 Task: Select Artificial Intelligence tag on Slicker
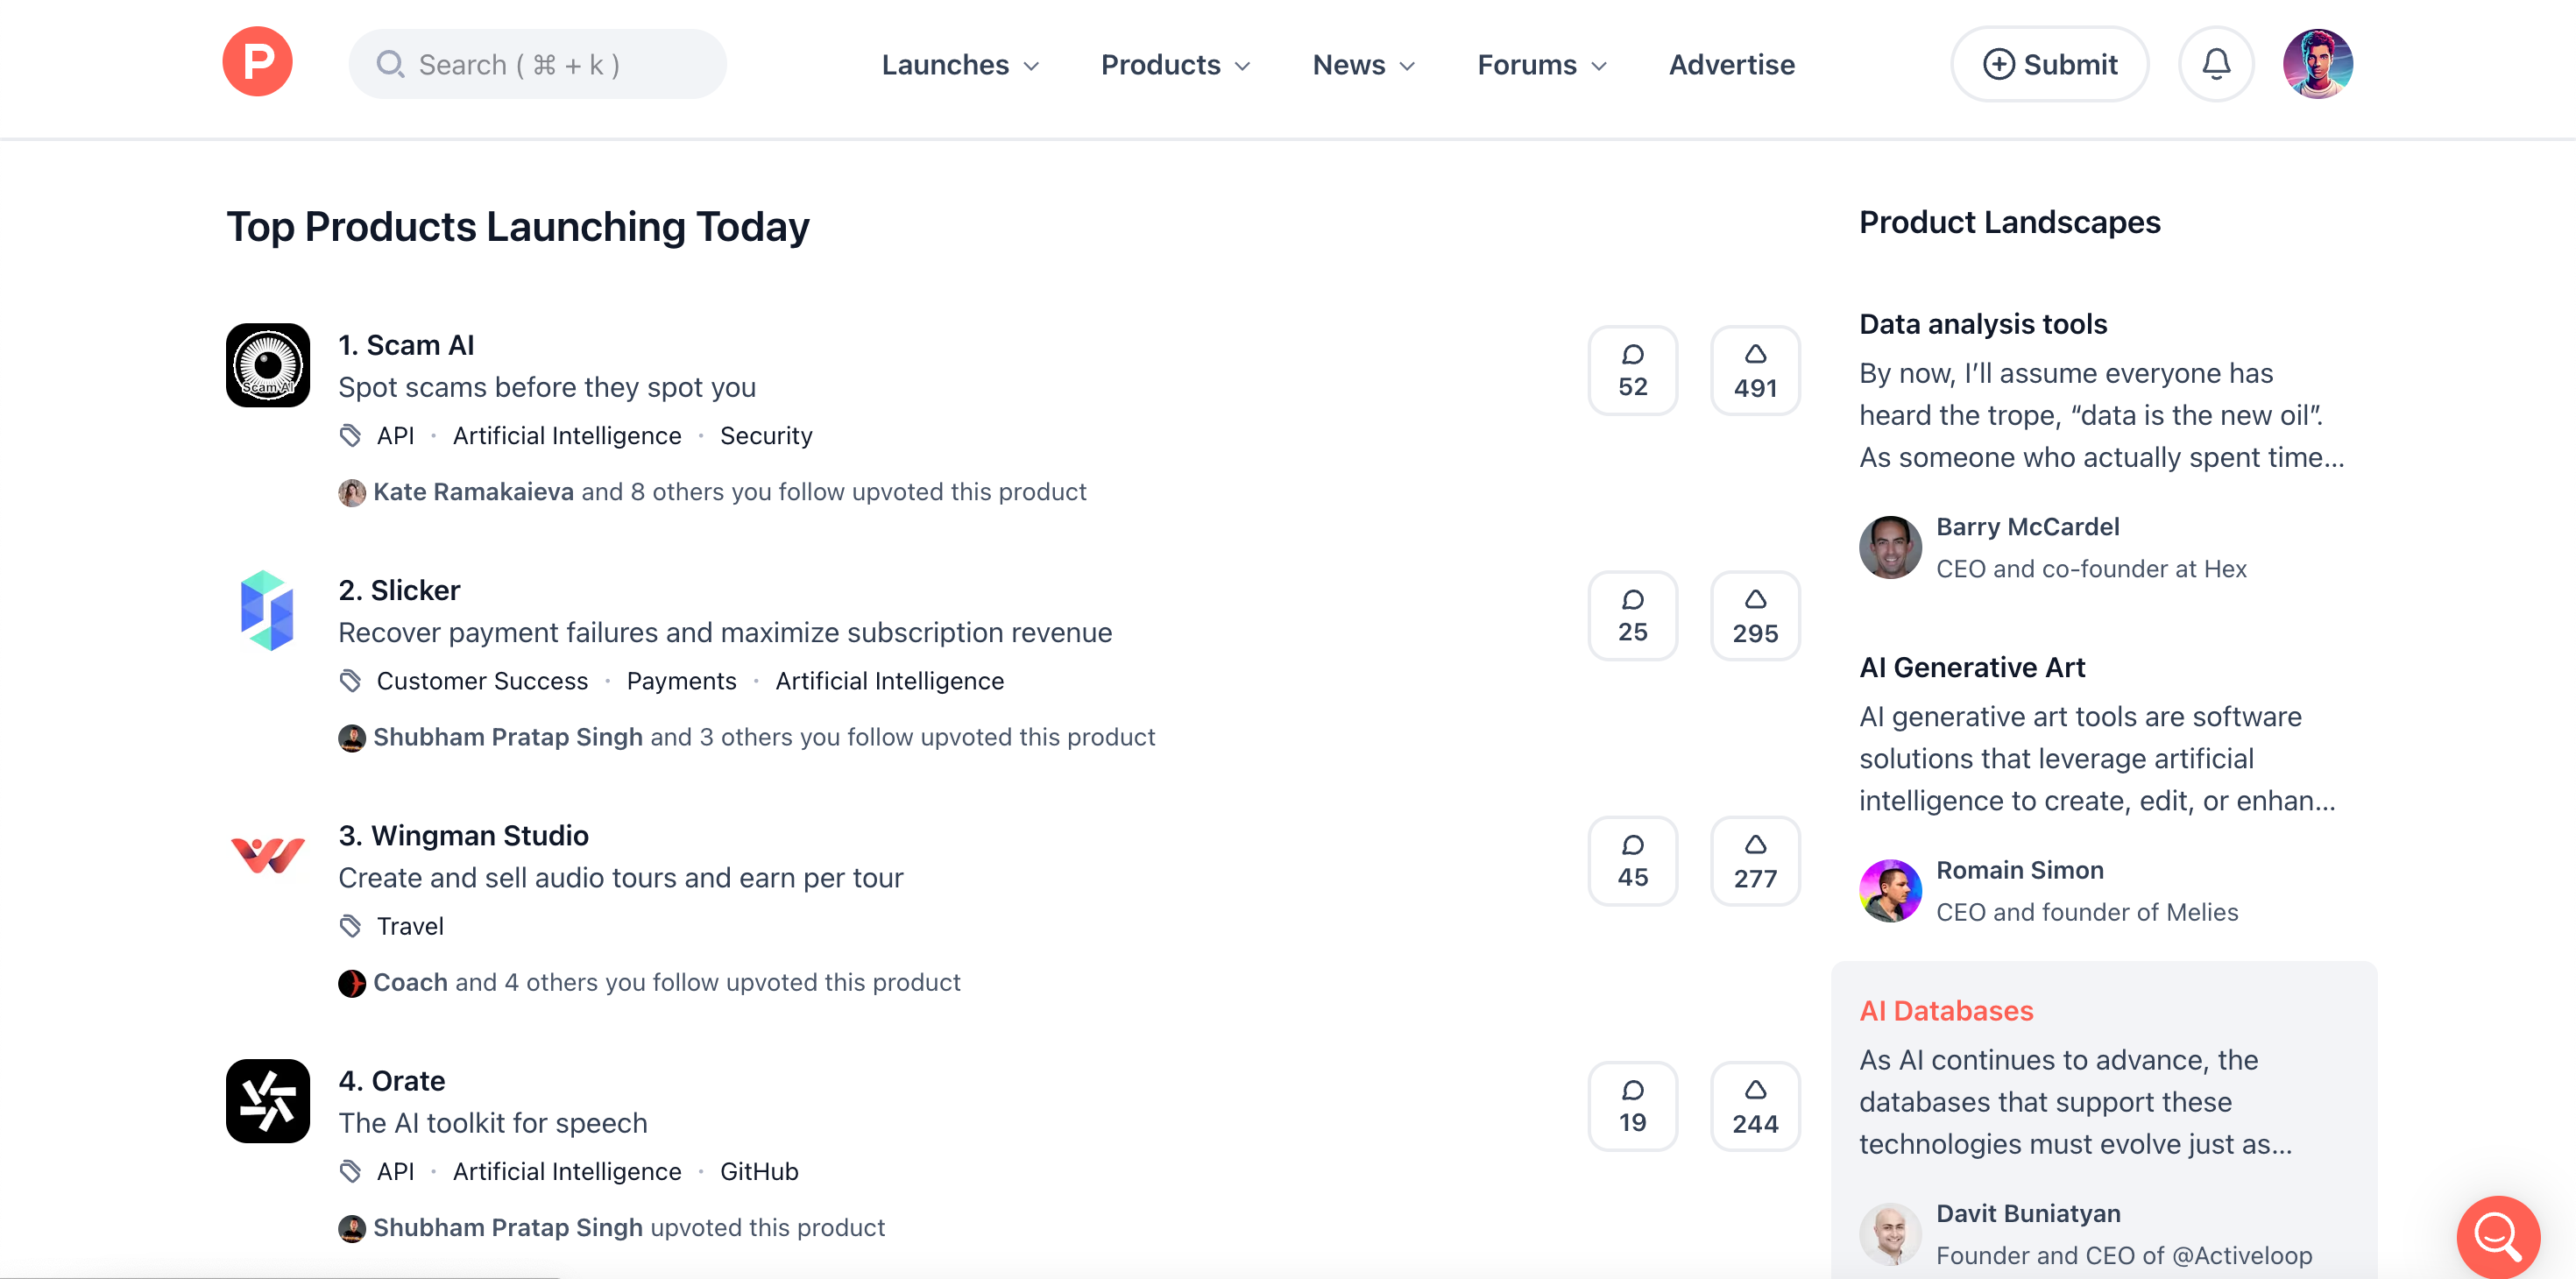click(x=889, y=681)
